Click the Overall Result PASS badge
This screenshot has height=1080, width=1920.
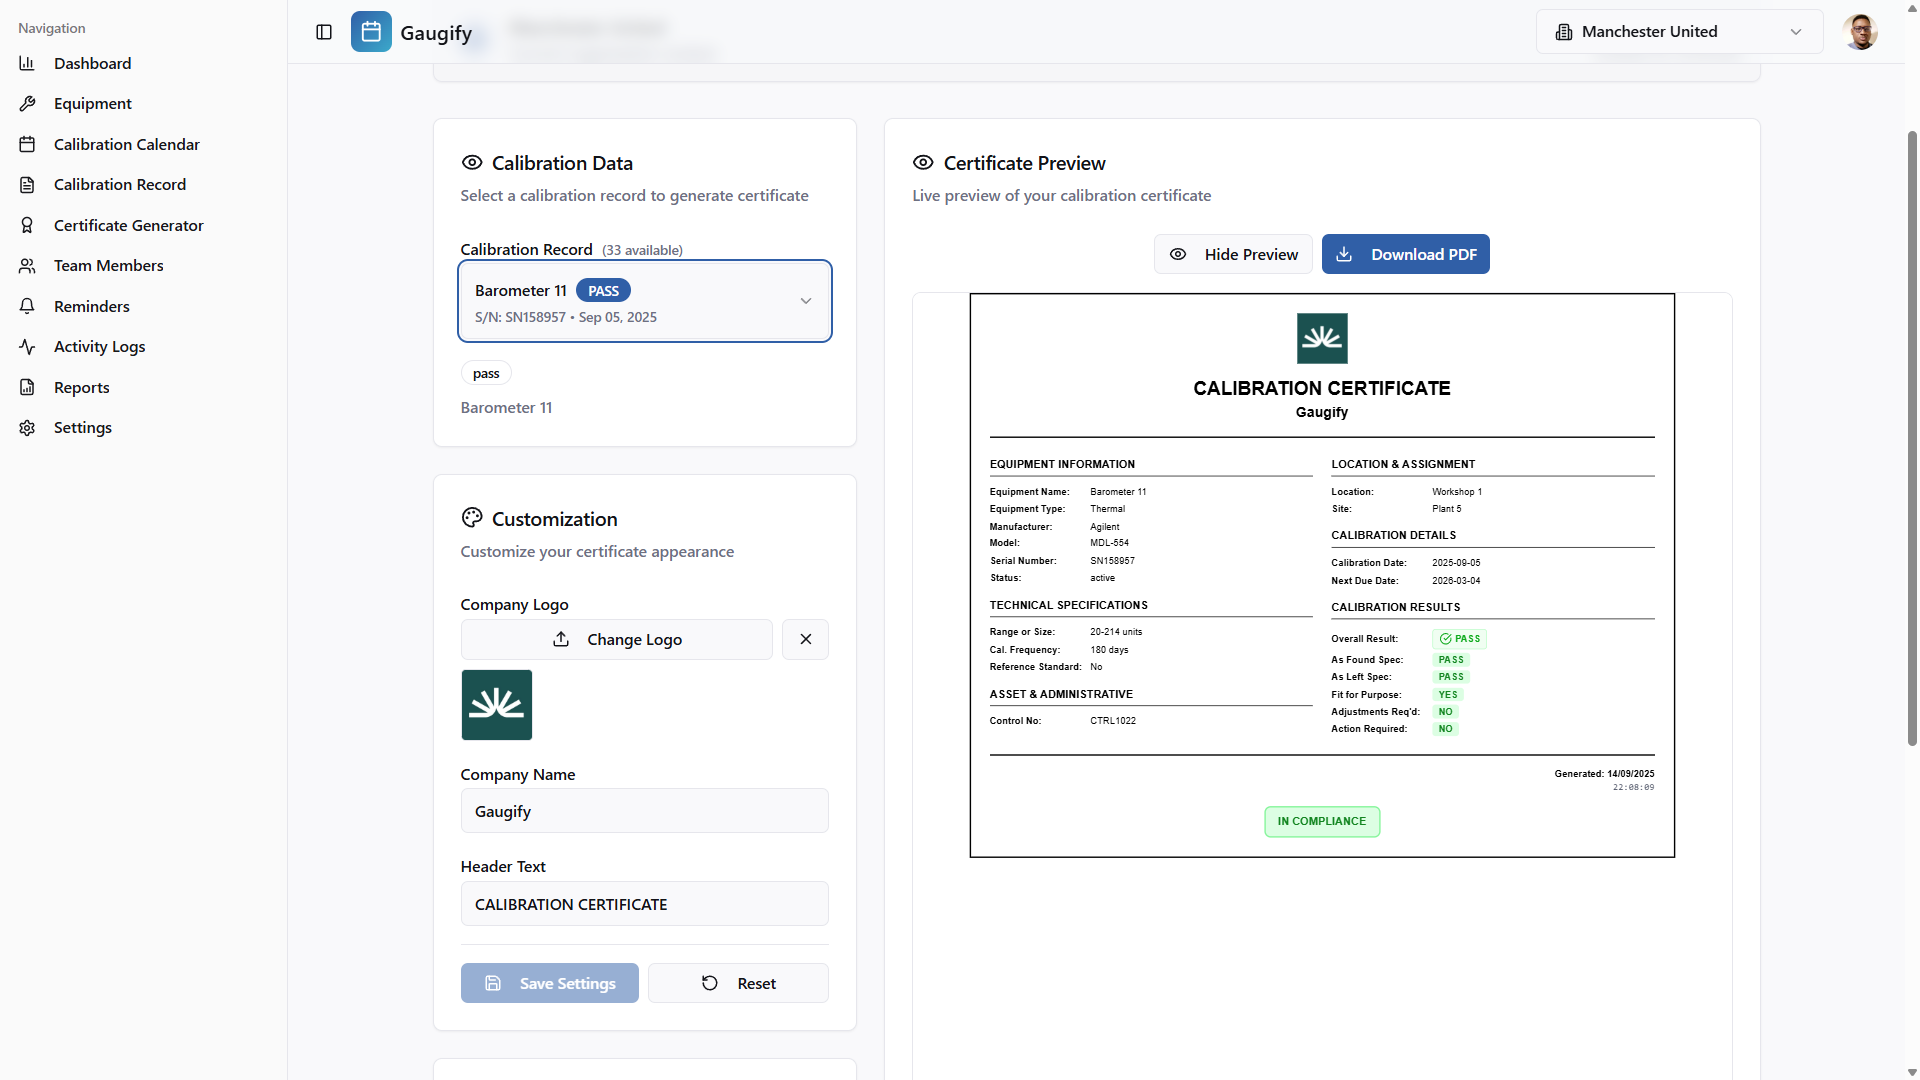coord(1460,639)
